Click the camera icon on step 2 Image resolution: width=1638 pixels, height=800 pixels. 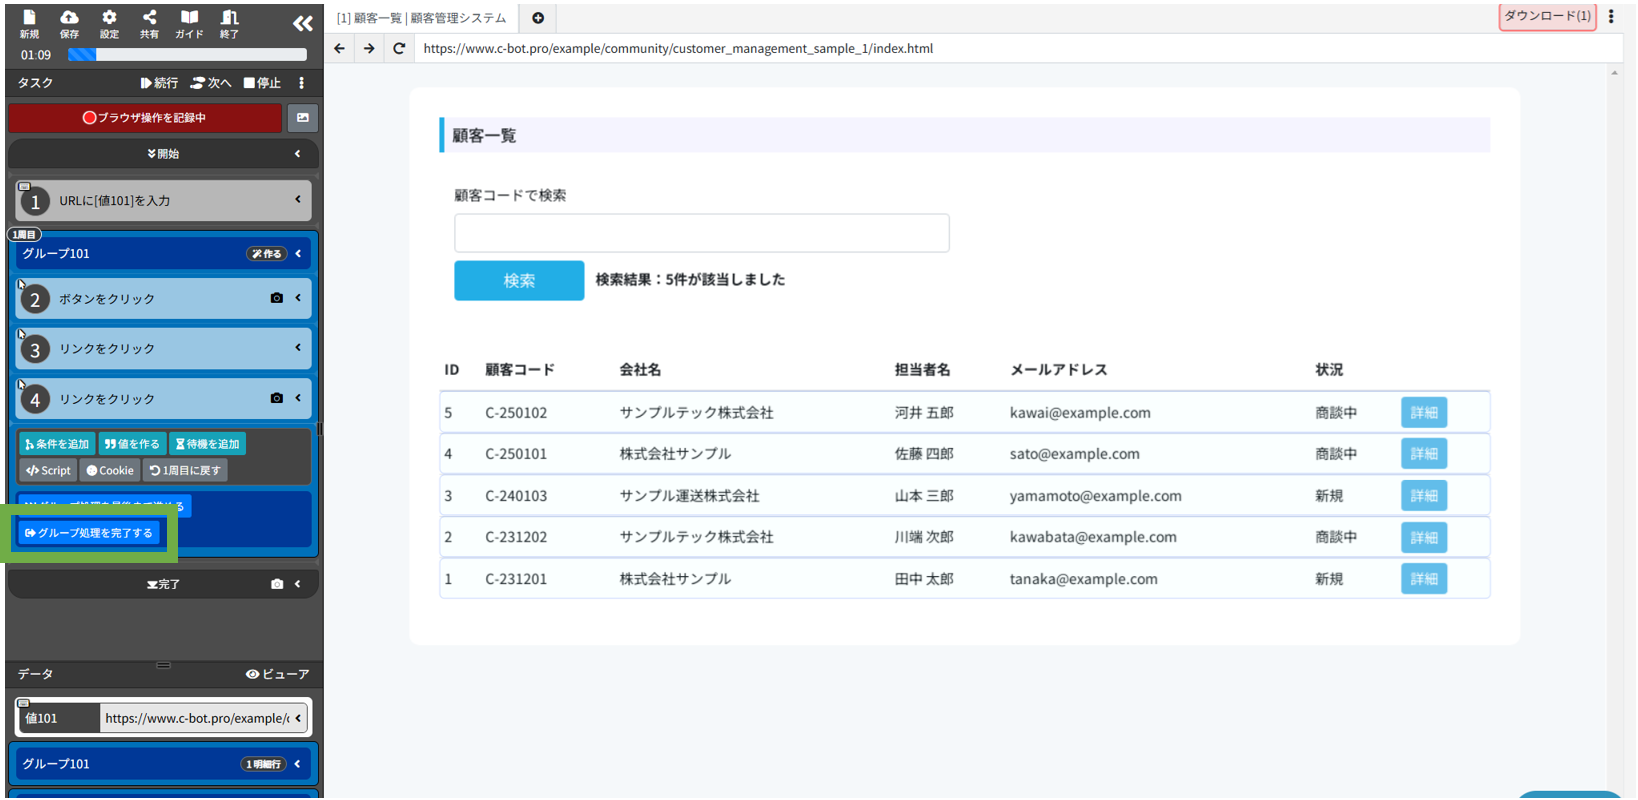pyautogui.click(x=277, y=298)
